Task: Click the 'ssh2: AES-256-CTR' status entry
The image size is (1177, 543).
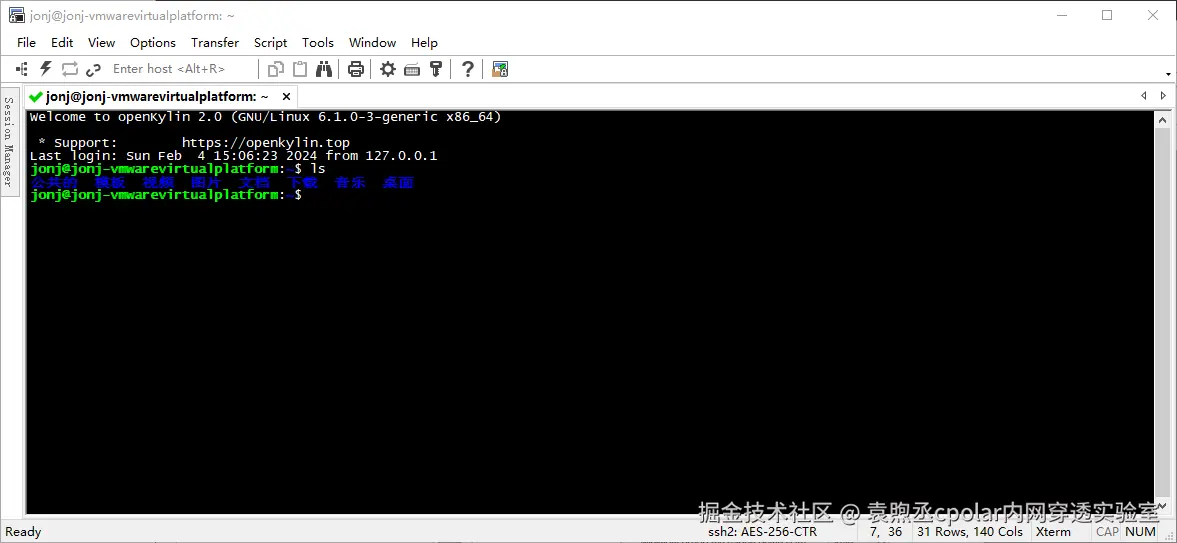Action: coord(762,532)
